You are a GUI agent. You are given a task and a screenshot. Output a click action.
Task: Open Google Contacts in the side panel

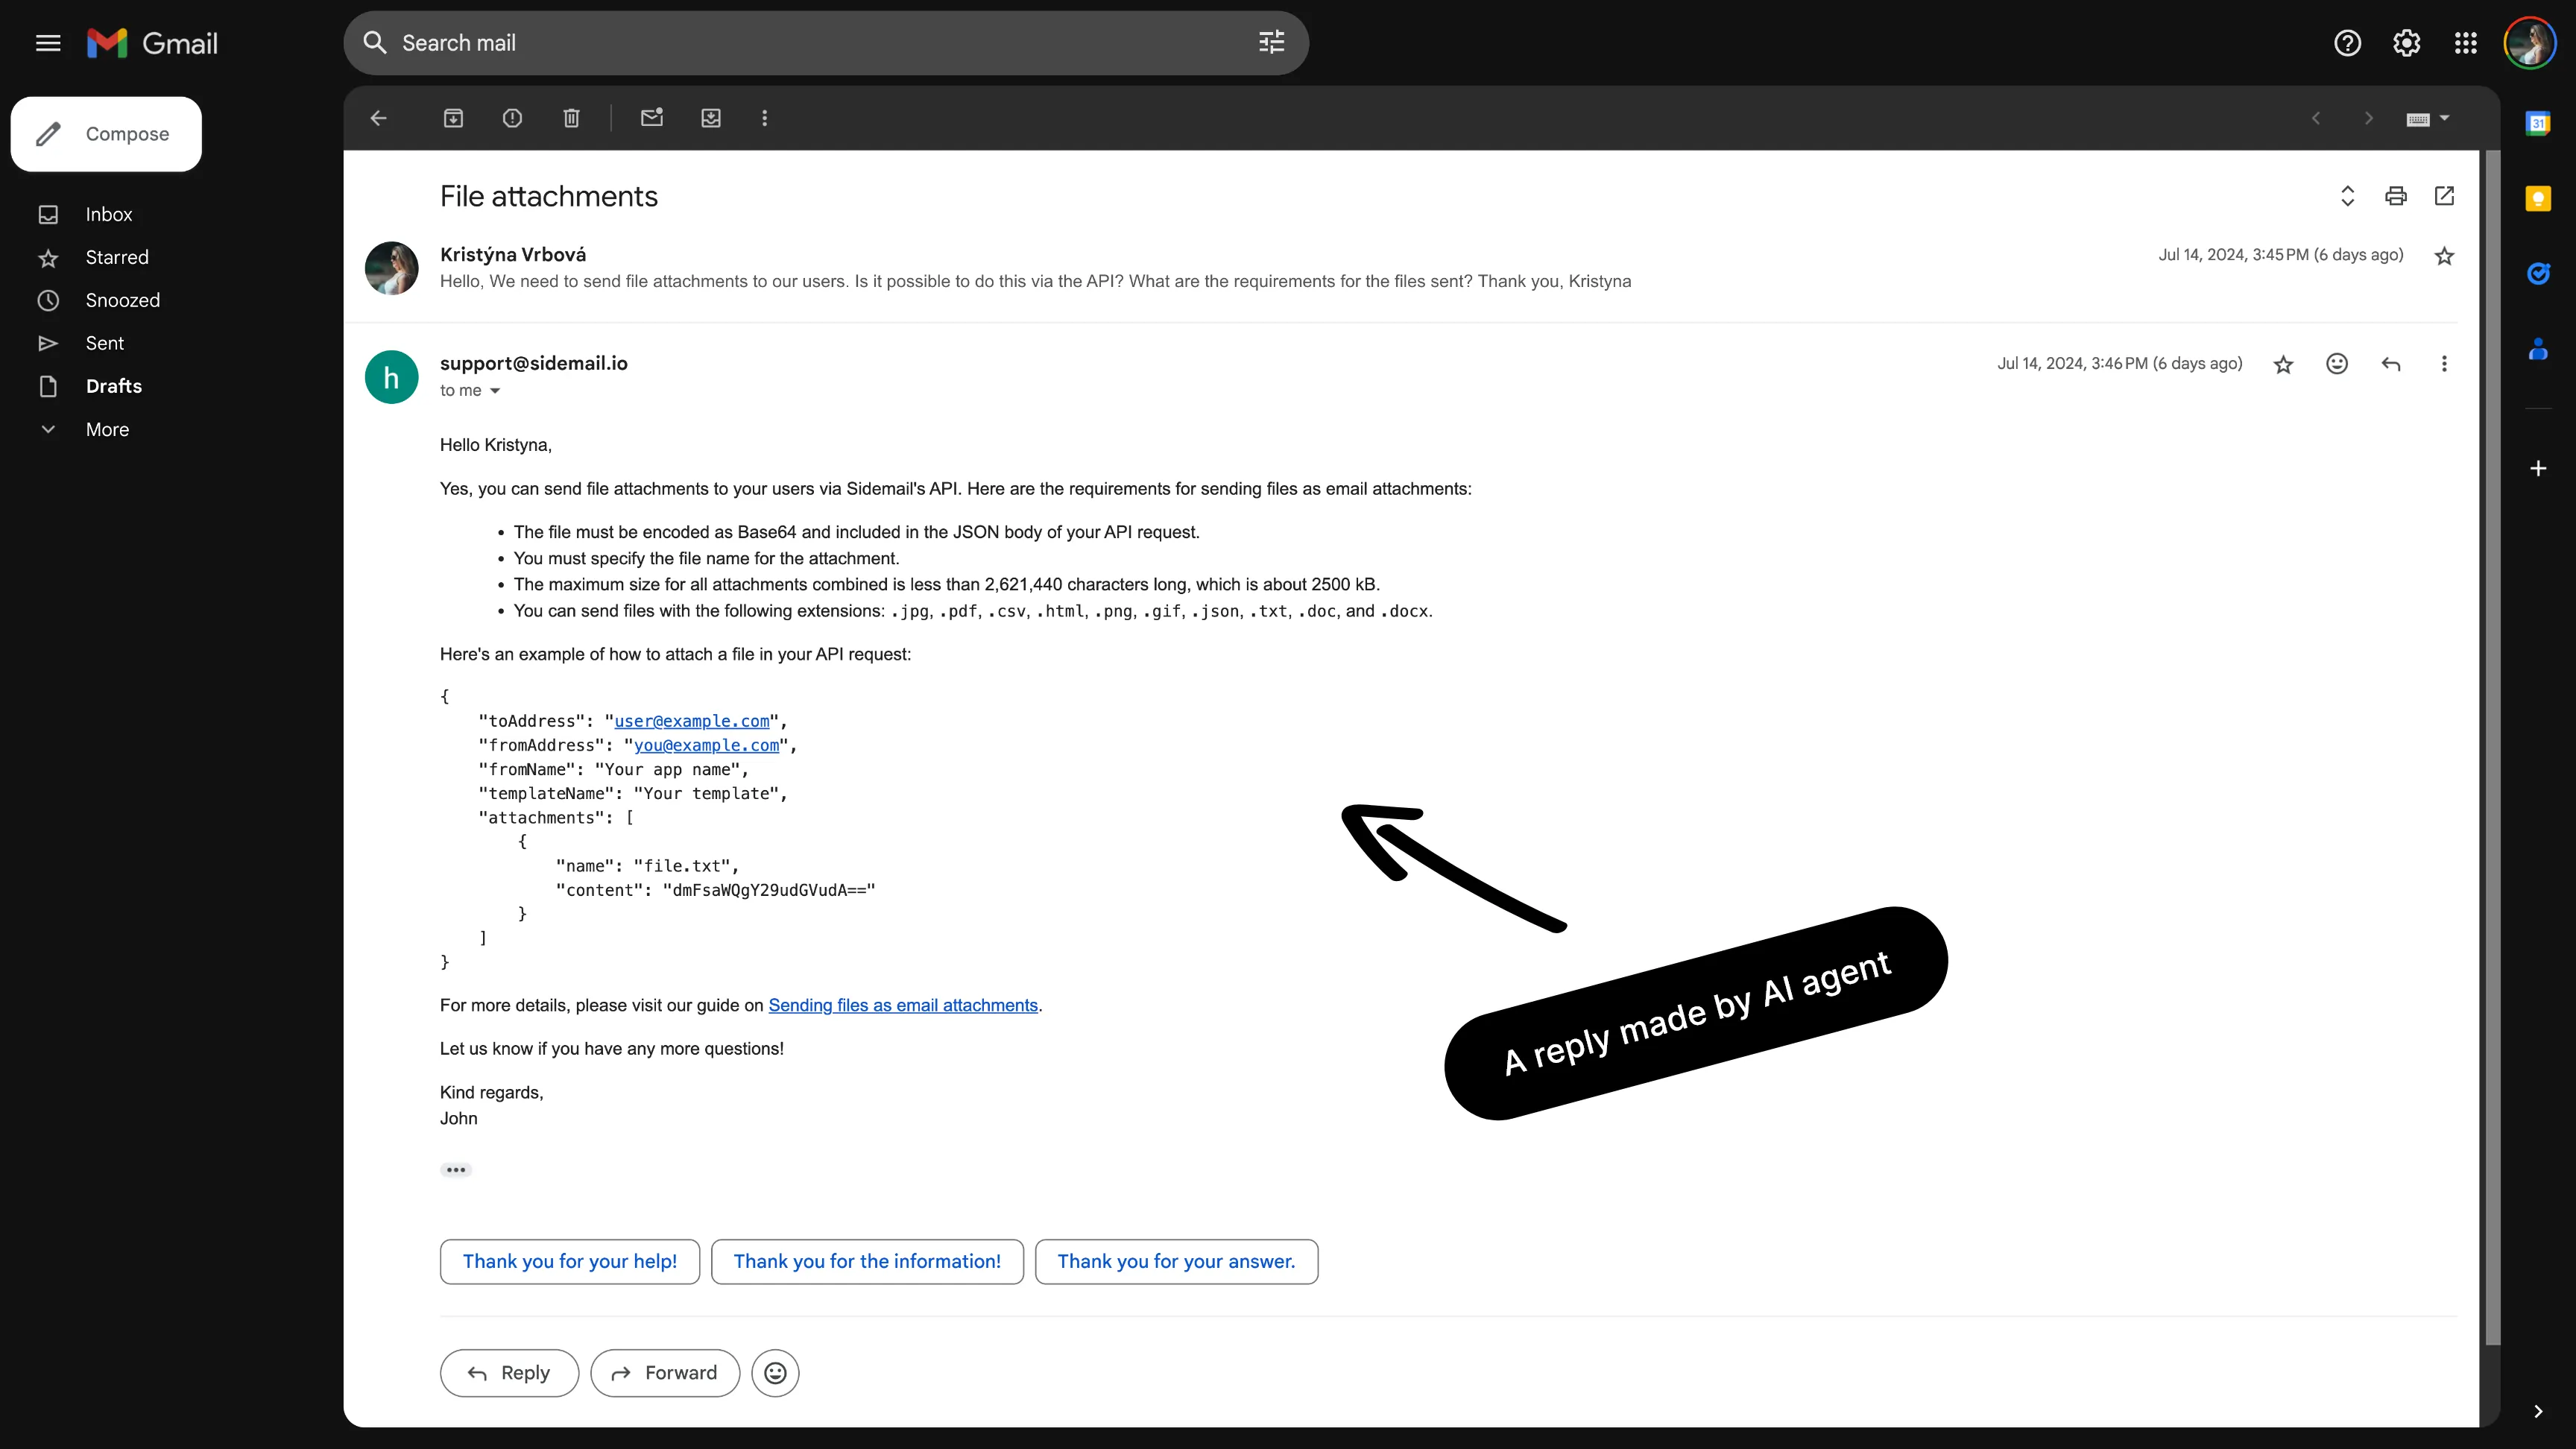(2539, 349)
